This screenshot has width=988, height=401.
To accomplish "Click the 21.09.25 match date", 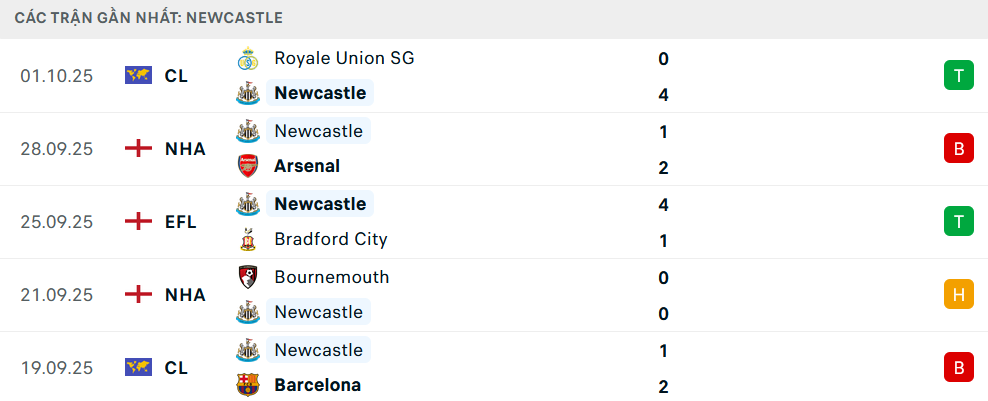I will [x=56, y=295].
